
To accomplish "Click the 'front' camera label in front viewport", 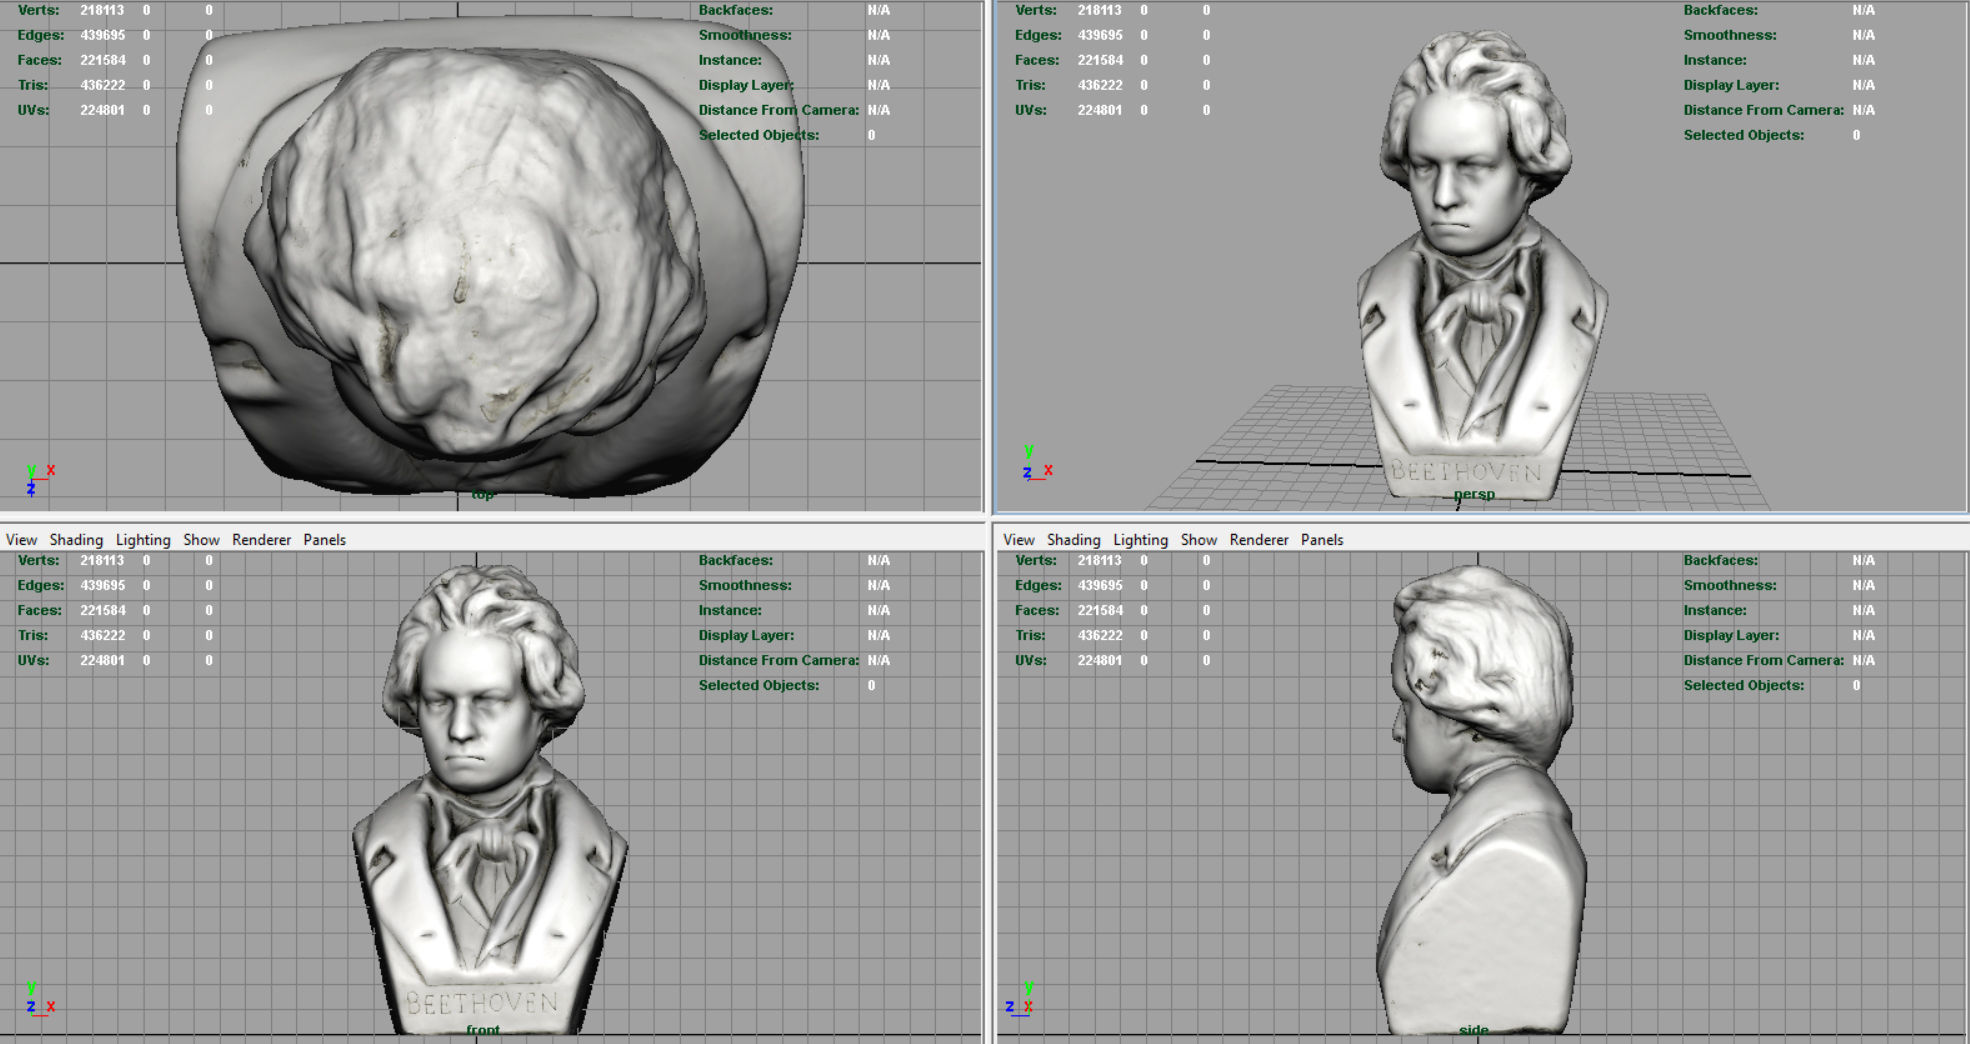I will tap(483, 1030).
